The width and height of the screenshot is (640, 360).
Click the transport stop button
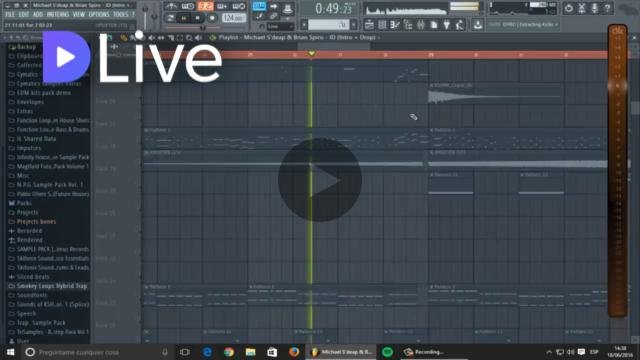pos(198,18)
